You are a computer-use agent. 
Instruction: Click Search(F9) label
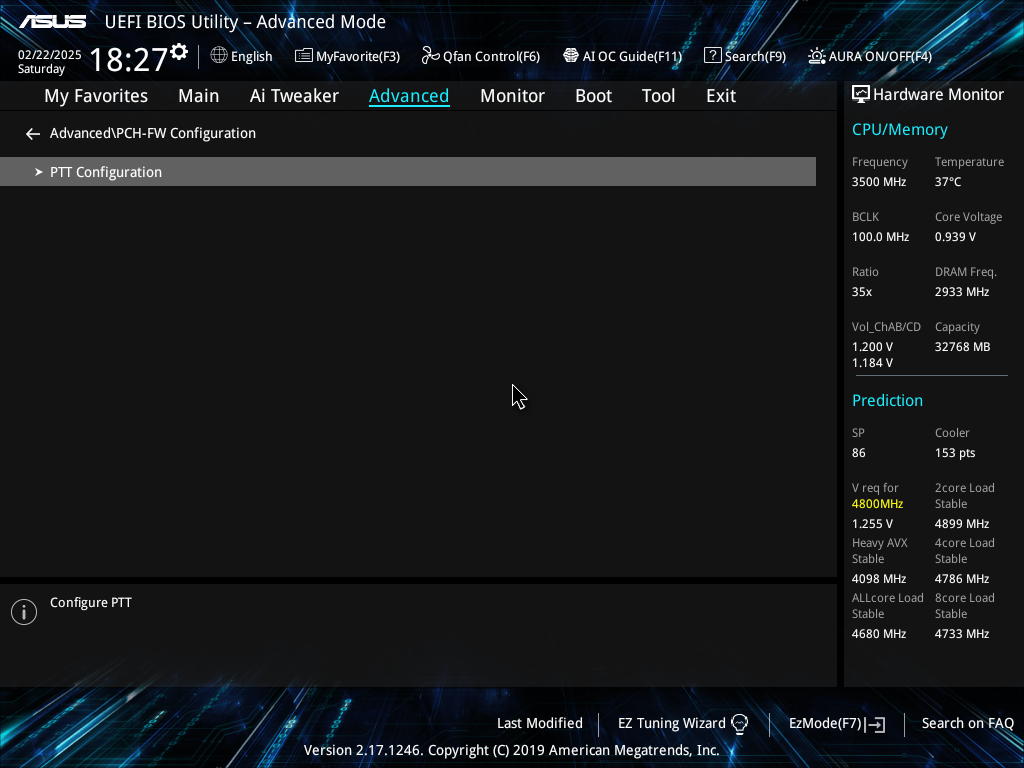pos(755,57)
